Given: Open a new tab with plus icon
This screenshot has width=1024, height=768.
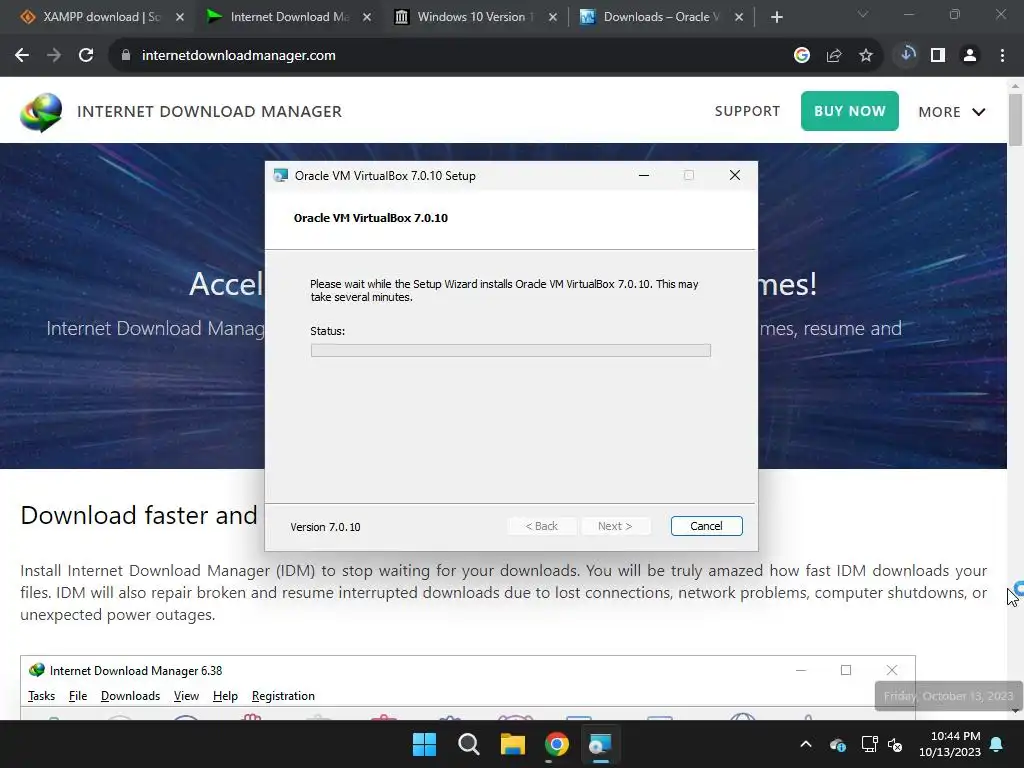Looking at the screenshot, I should point(776,17).
